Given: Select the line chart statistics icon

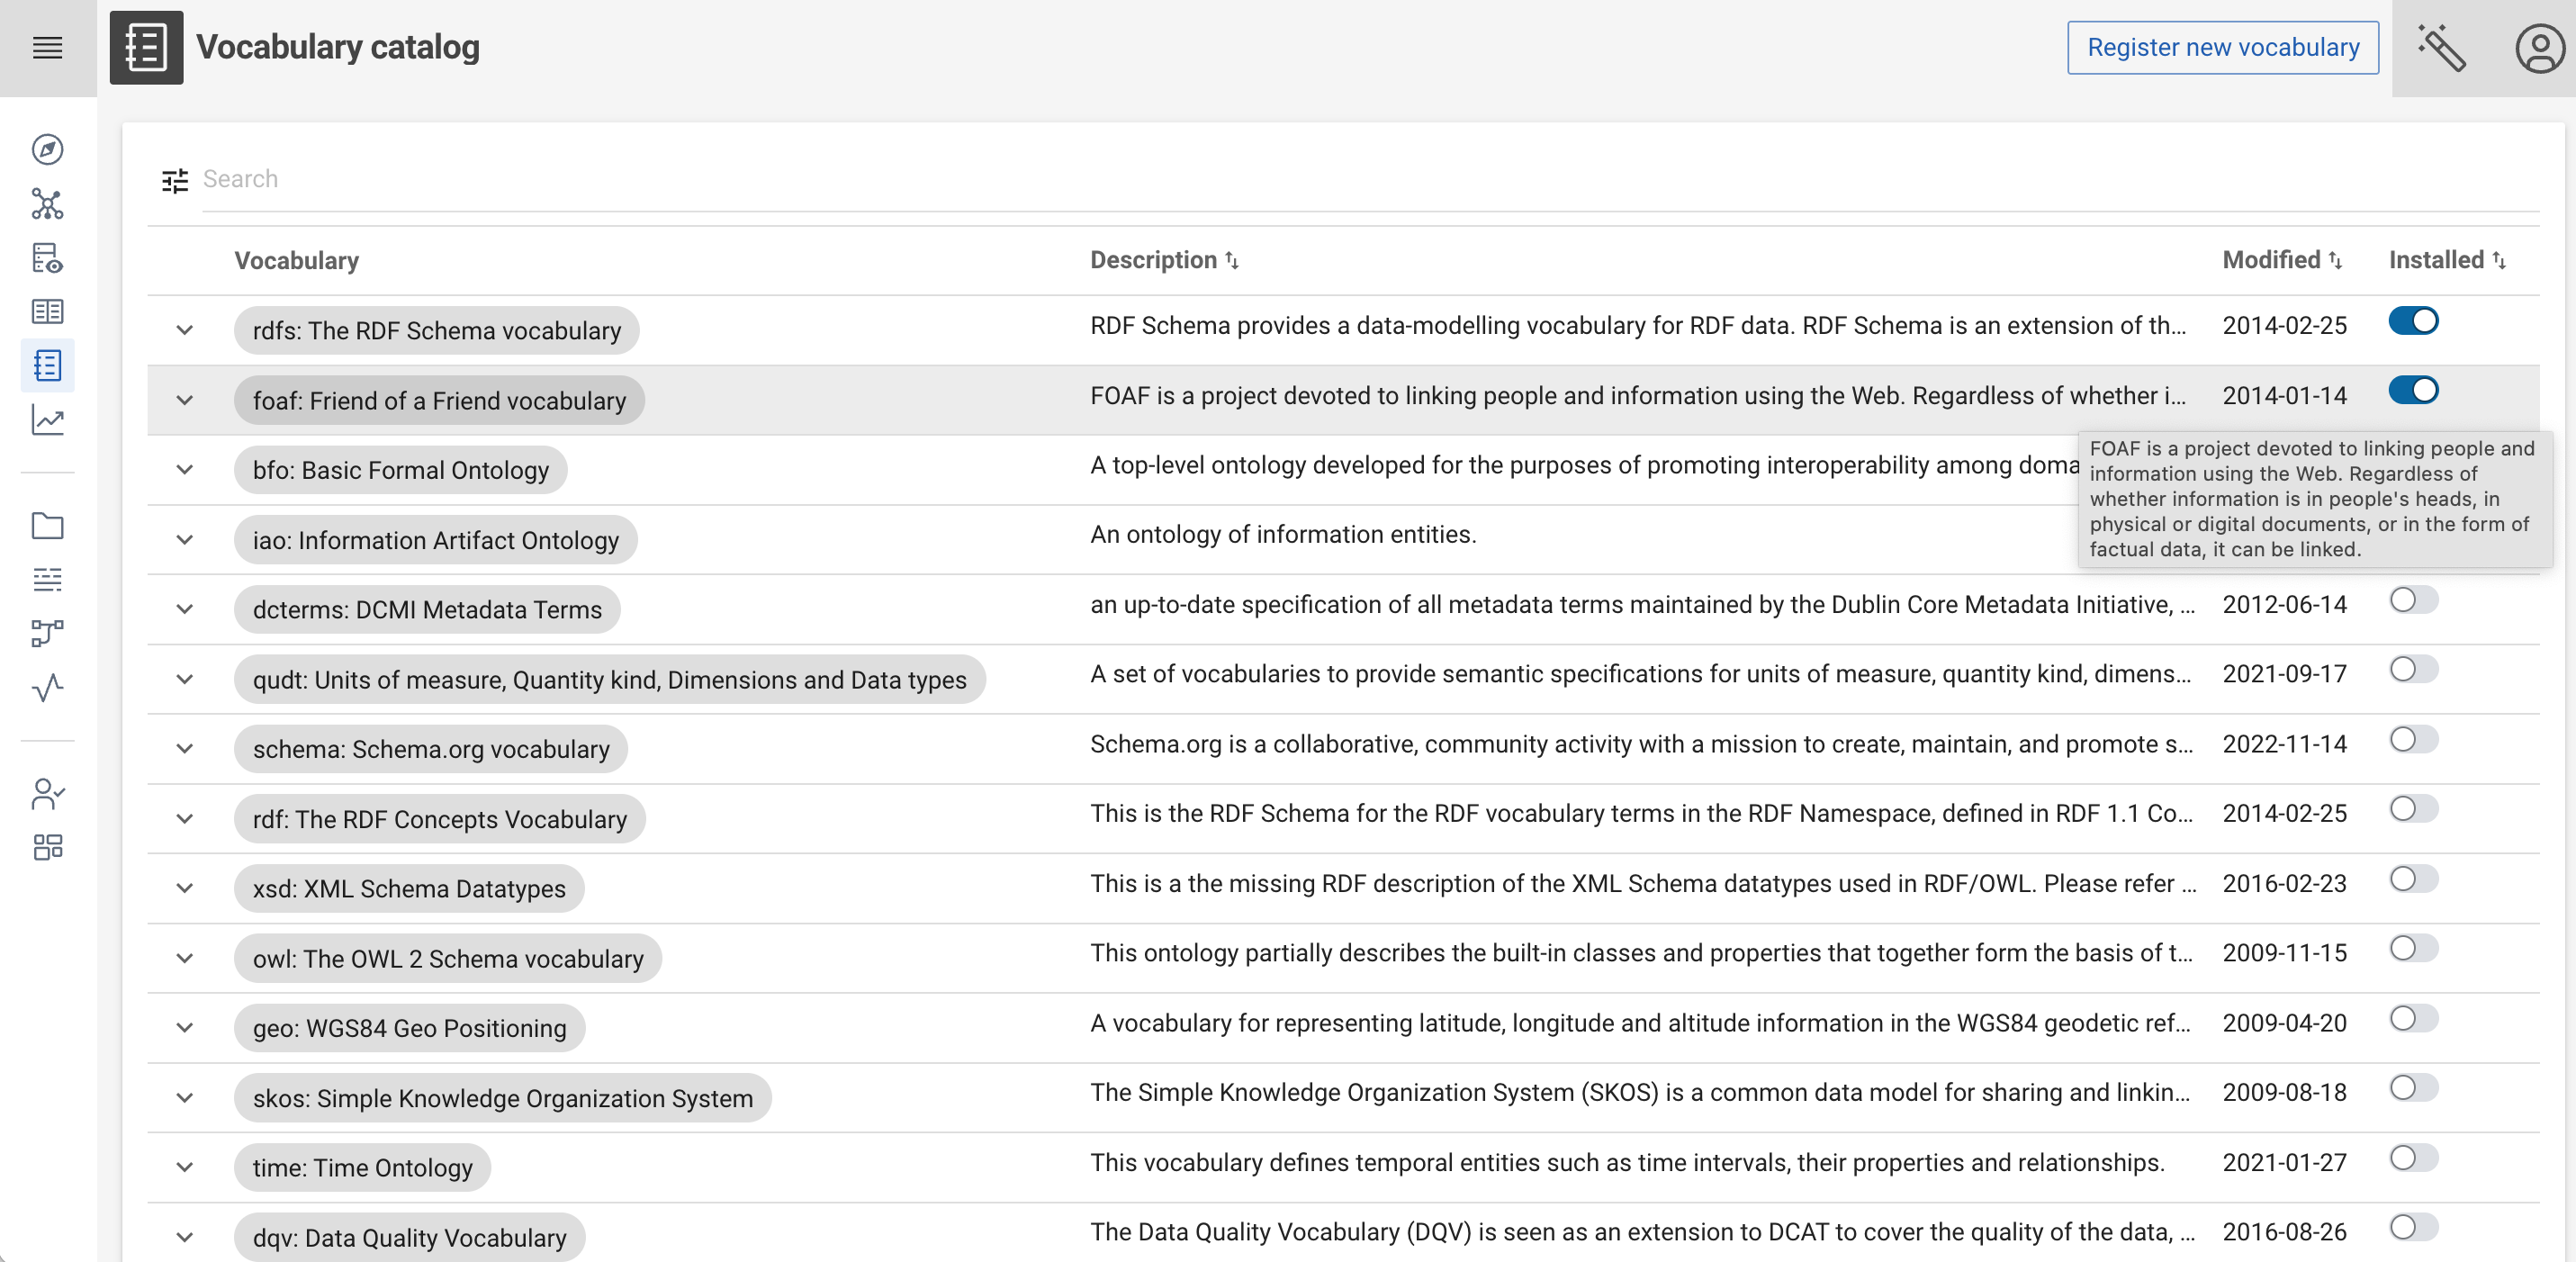Looking at the screenshot, I should [47, 421].
